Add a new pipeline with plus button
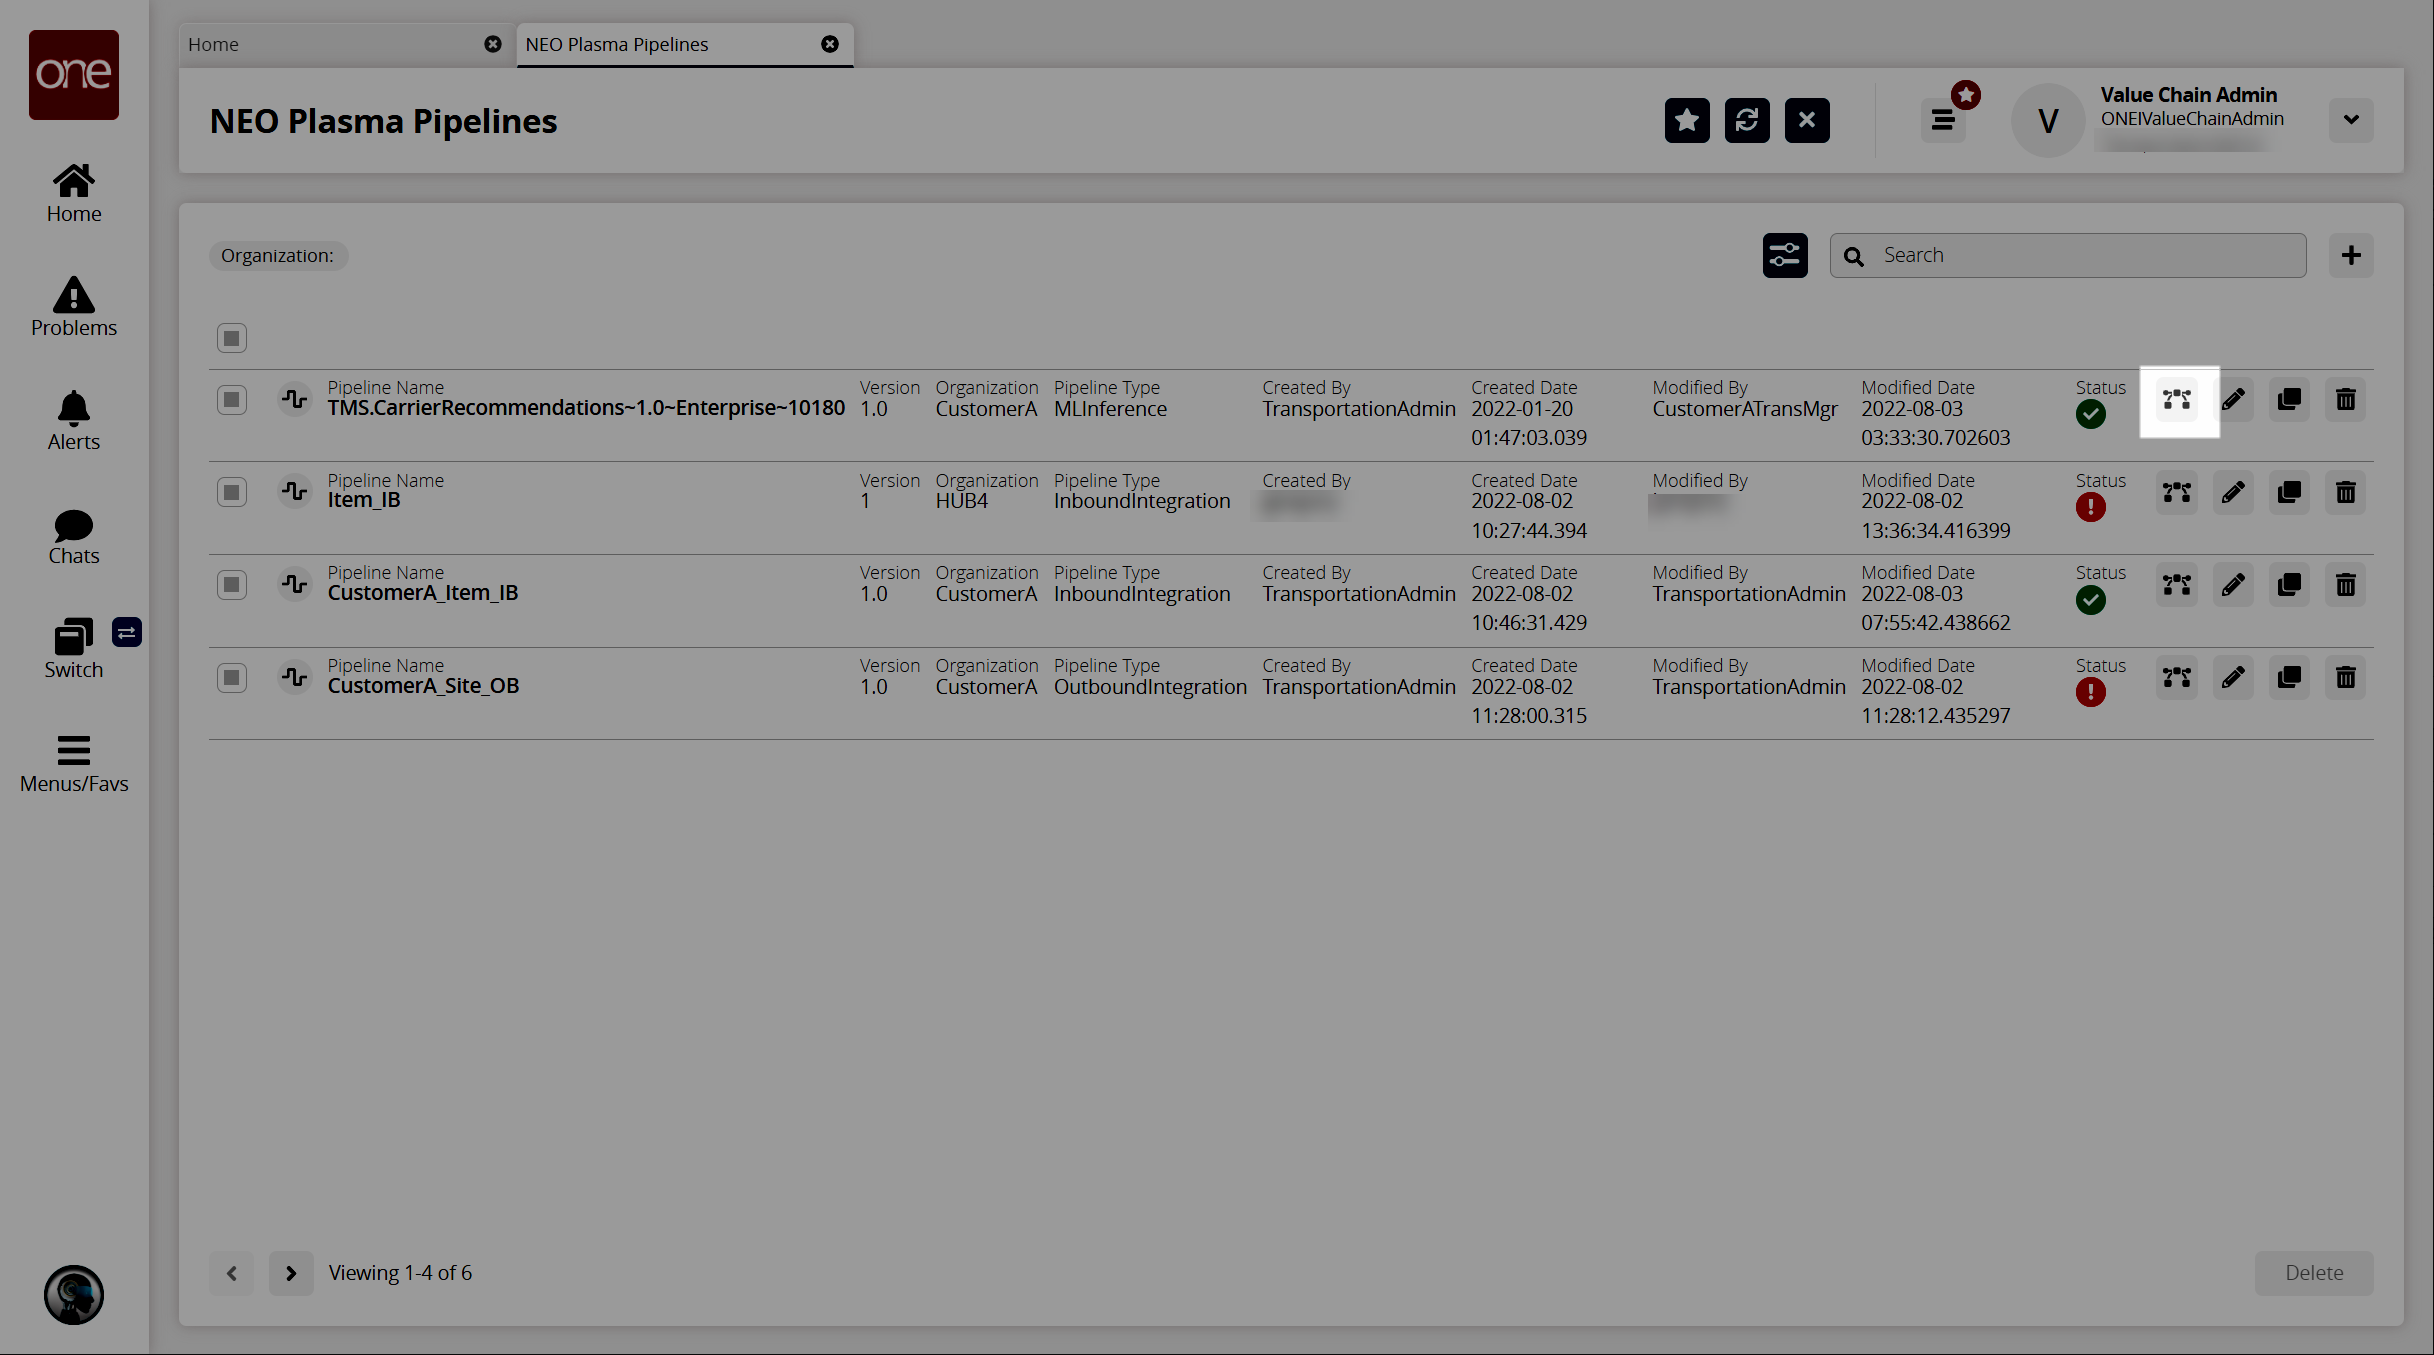 2351,256
